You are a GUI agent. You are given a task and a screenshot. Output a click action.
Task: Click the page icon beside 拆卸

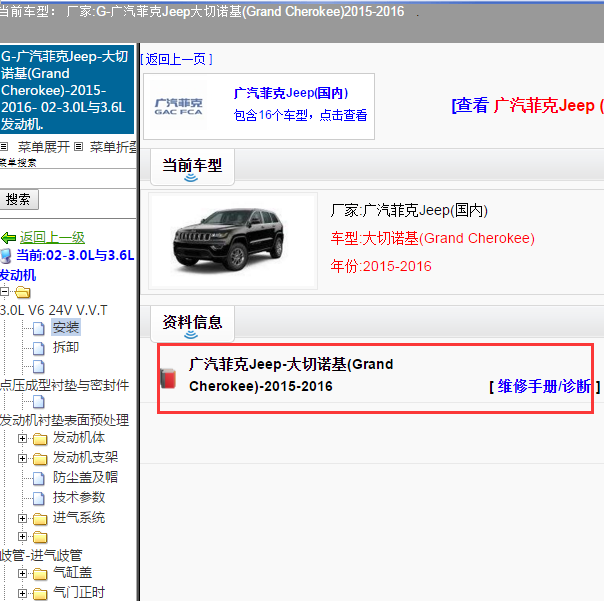coord(39,348)
